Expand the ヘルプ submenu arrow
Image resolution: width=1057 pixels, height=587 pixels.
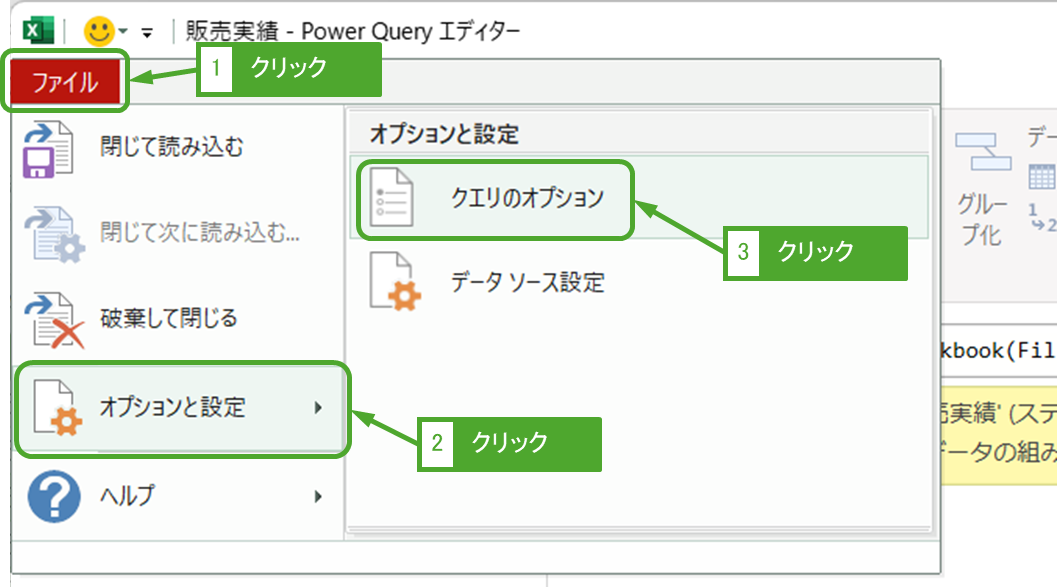(318, 496)
